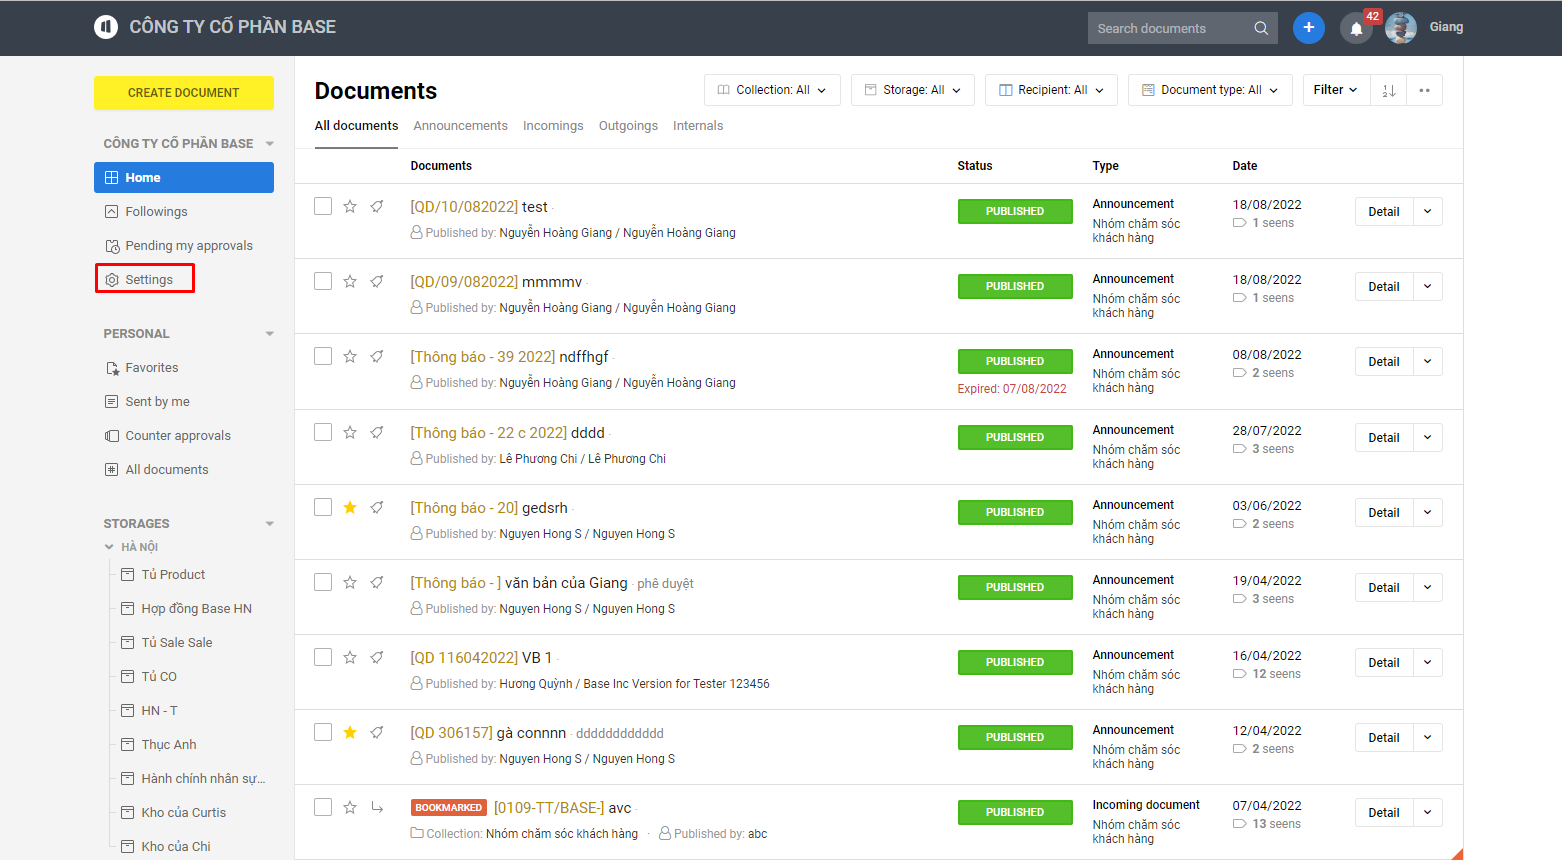1562x860 pixels.
Task: Open the [Thông báo - 20] gedsrh link
Action: pos(489,508)
